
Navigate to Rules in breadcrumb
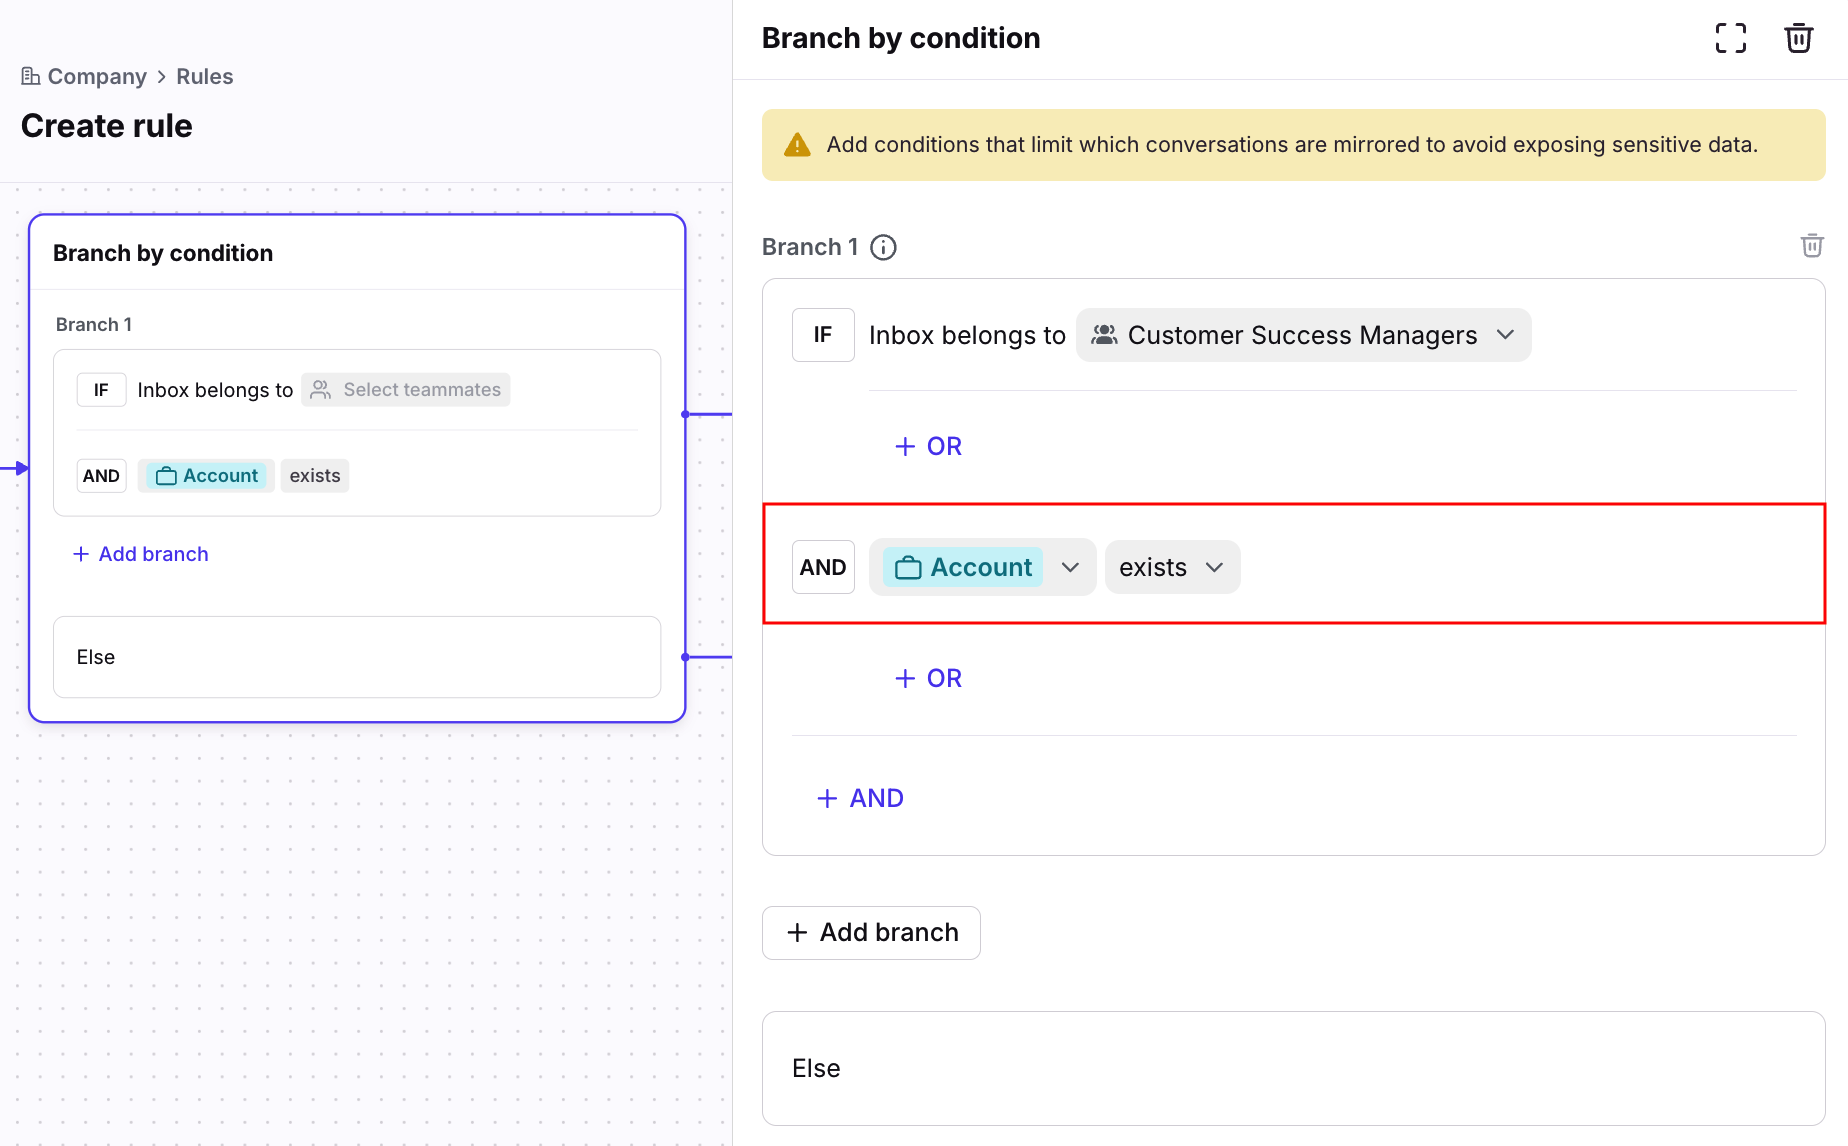204,77
